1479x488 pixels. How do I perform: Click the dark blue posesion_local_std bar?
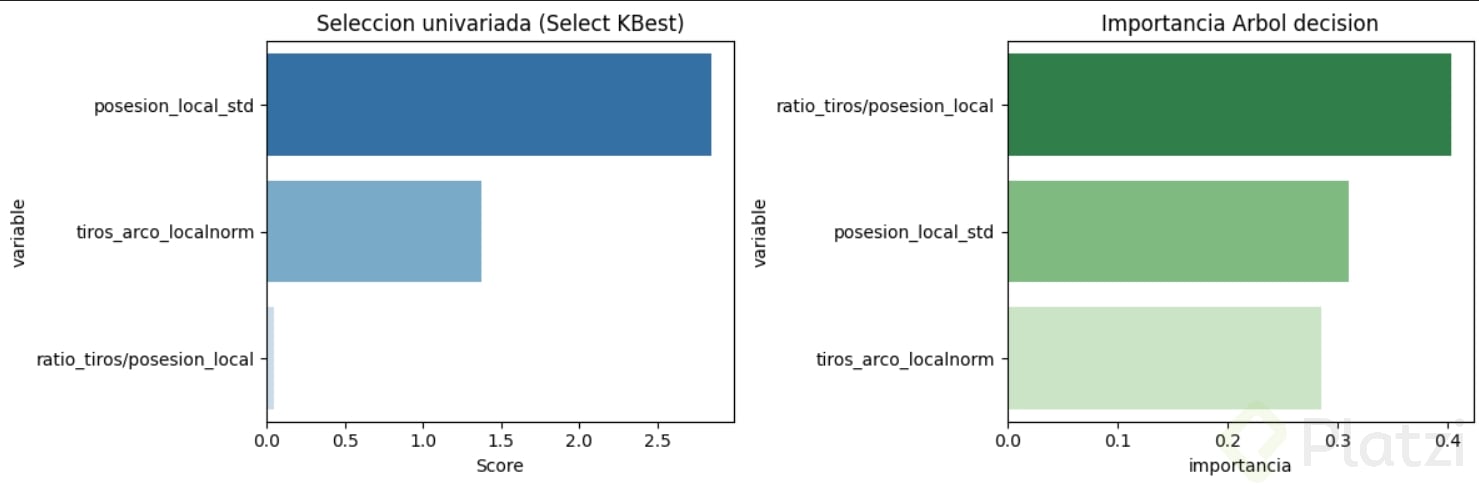[489, 105]
